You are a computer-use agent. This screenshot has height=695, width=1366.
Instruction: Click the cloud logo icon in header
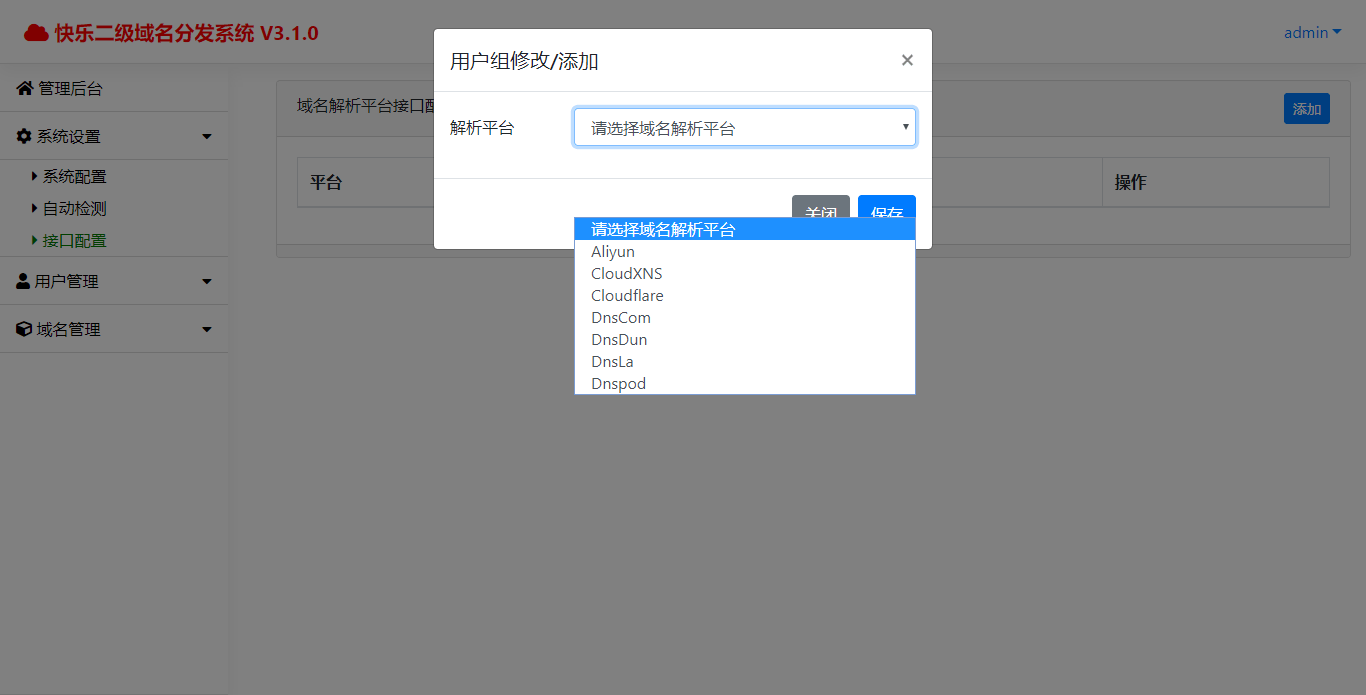[36, 31]
